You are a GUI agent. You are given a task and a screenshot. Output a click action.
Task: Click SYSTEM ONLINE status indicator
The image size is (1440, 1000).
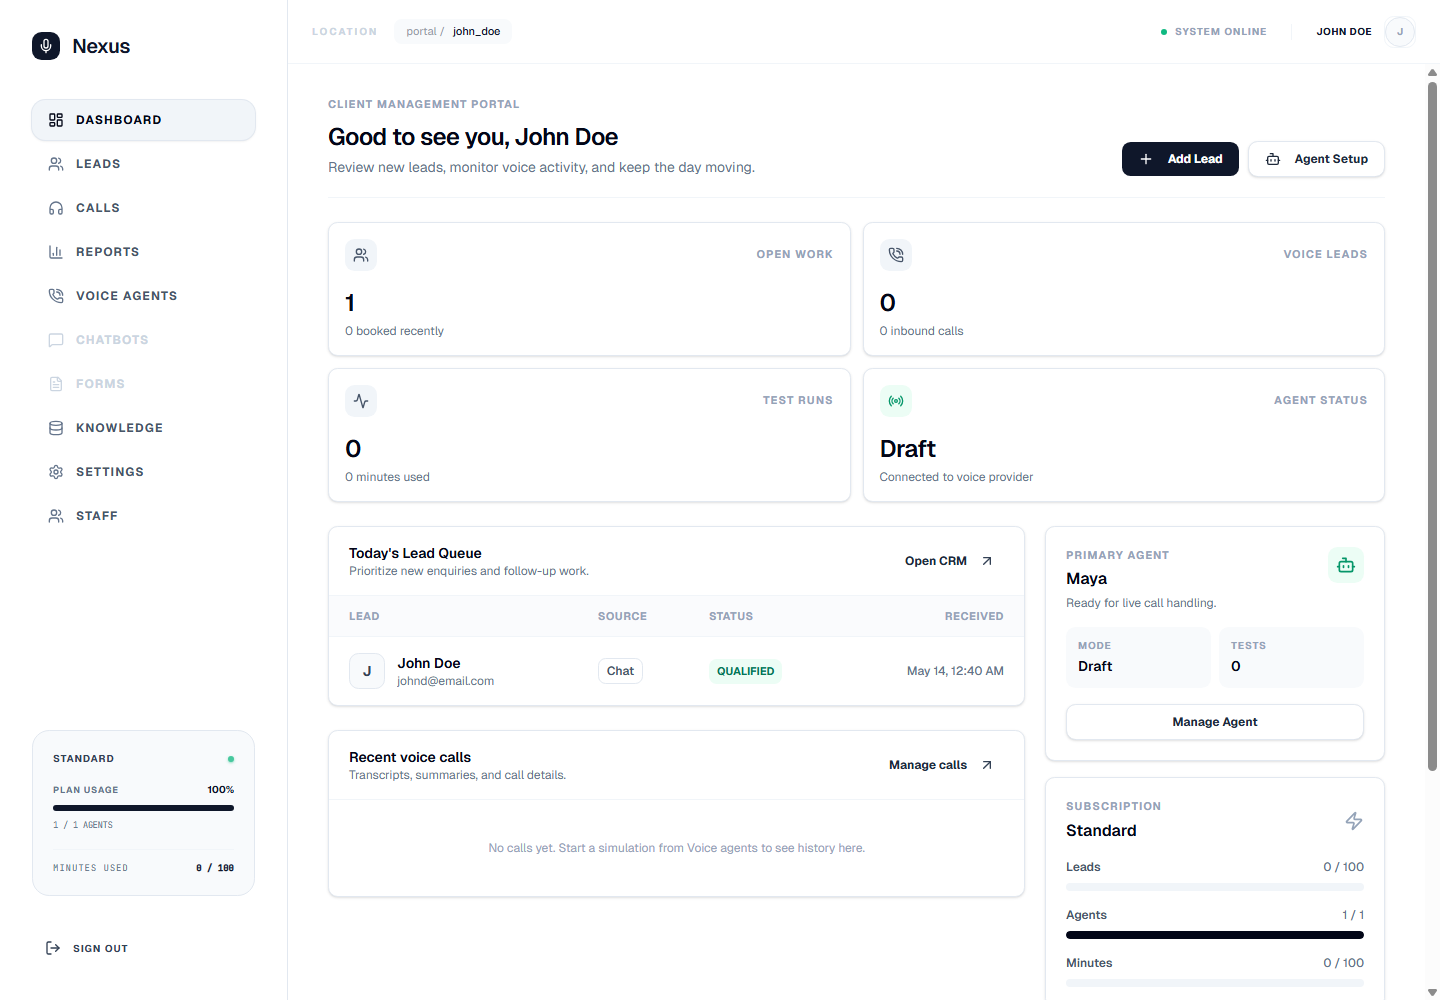1213,32
